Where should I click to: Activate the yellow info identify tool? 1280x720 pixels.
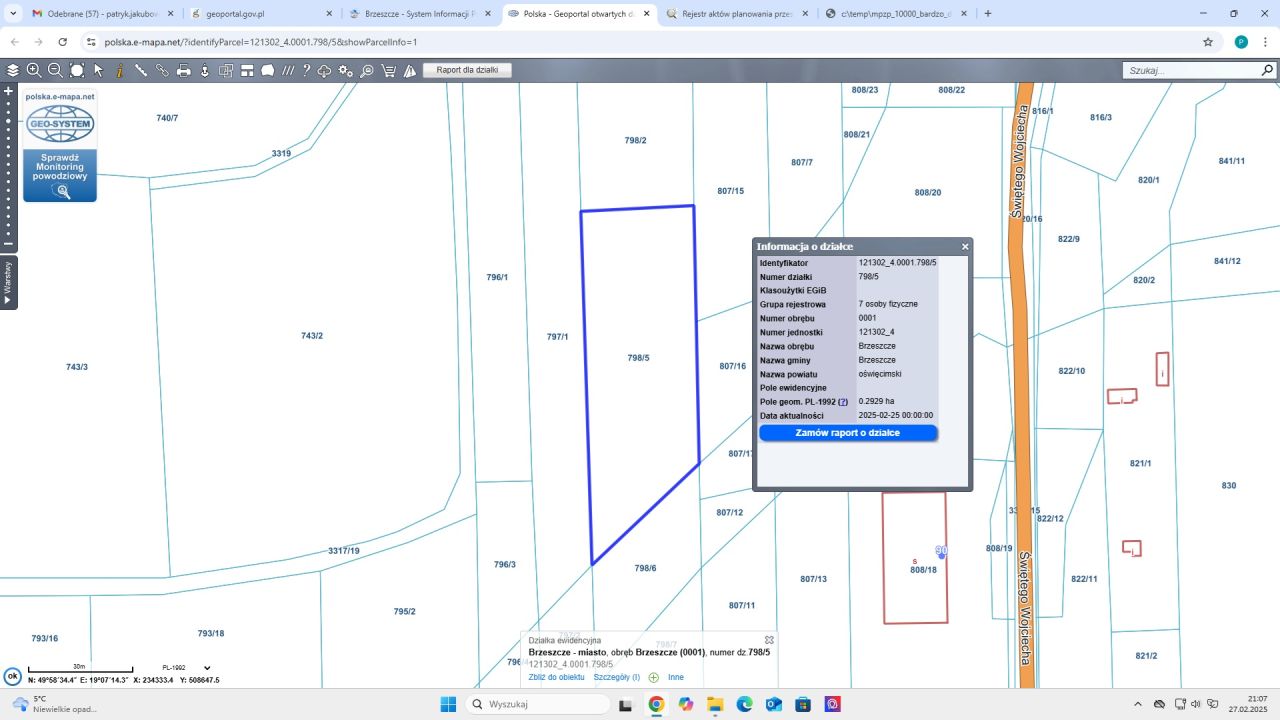pyautogui.click(x=119, y=70)
